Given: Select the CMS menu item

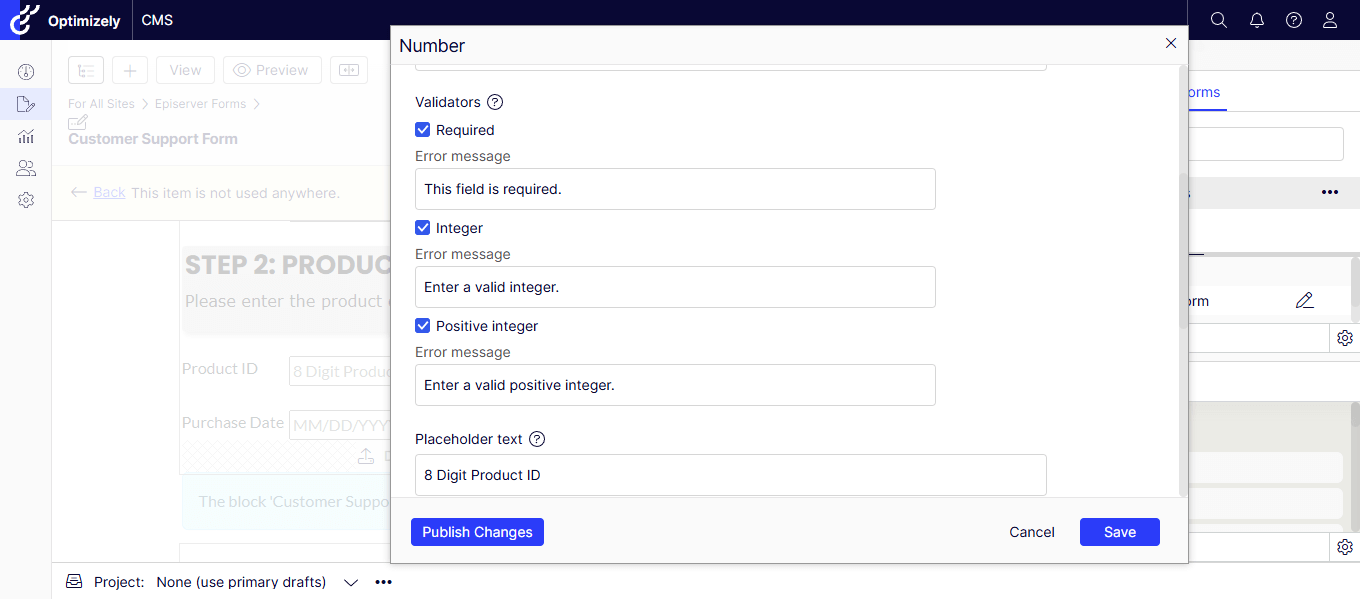Looking at the screenshot, I should pyautogui.click(x=158, y=20).
